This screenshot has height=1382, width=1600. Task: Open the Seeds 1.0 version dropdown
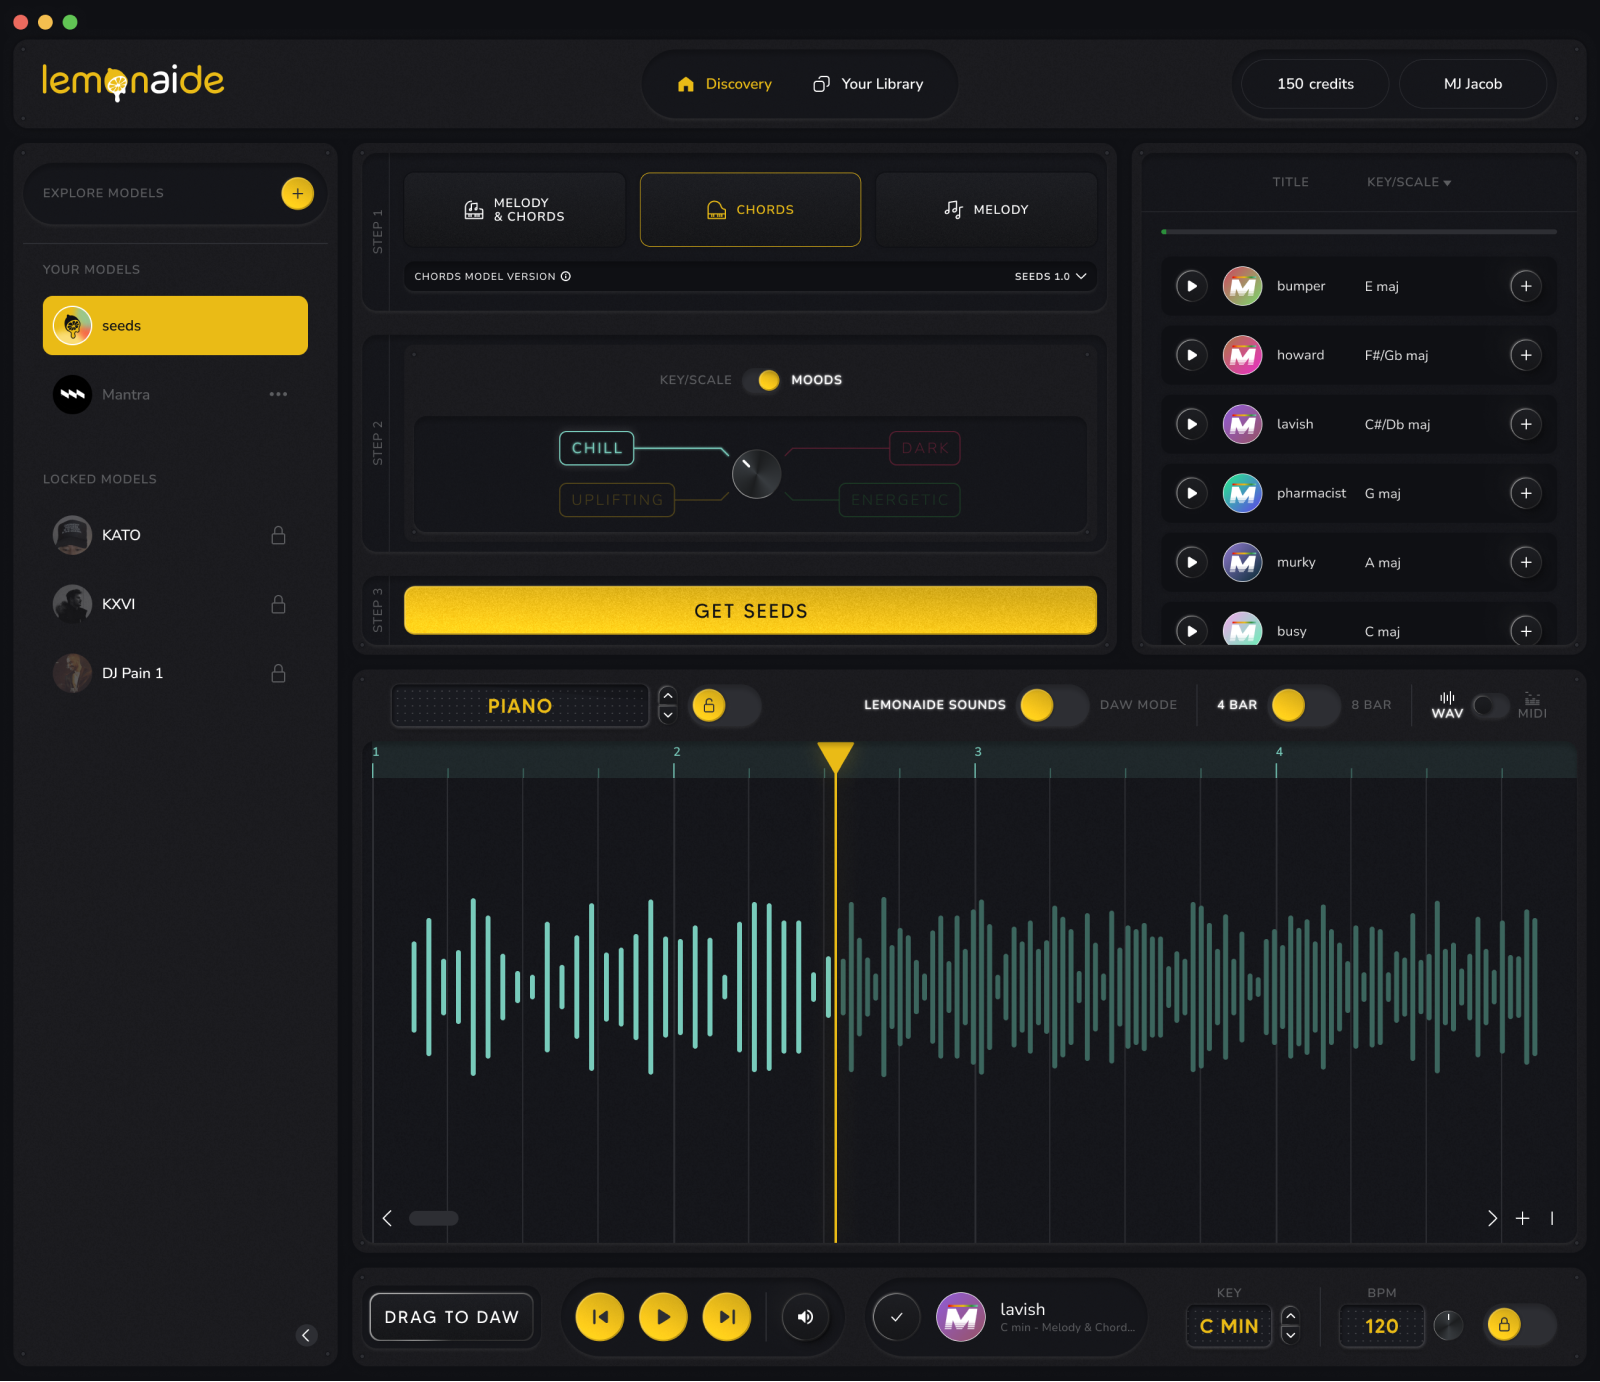pyautogui.click(x=1050, y=277)
